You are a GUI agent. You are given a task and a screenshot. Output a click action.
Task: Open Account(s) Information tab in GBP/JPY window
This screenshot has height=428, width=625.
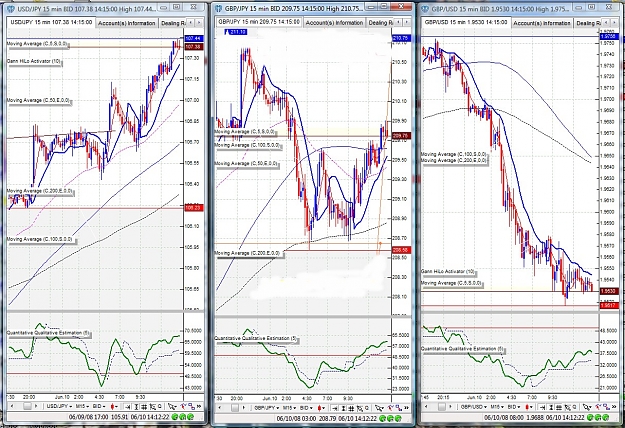334,23
